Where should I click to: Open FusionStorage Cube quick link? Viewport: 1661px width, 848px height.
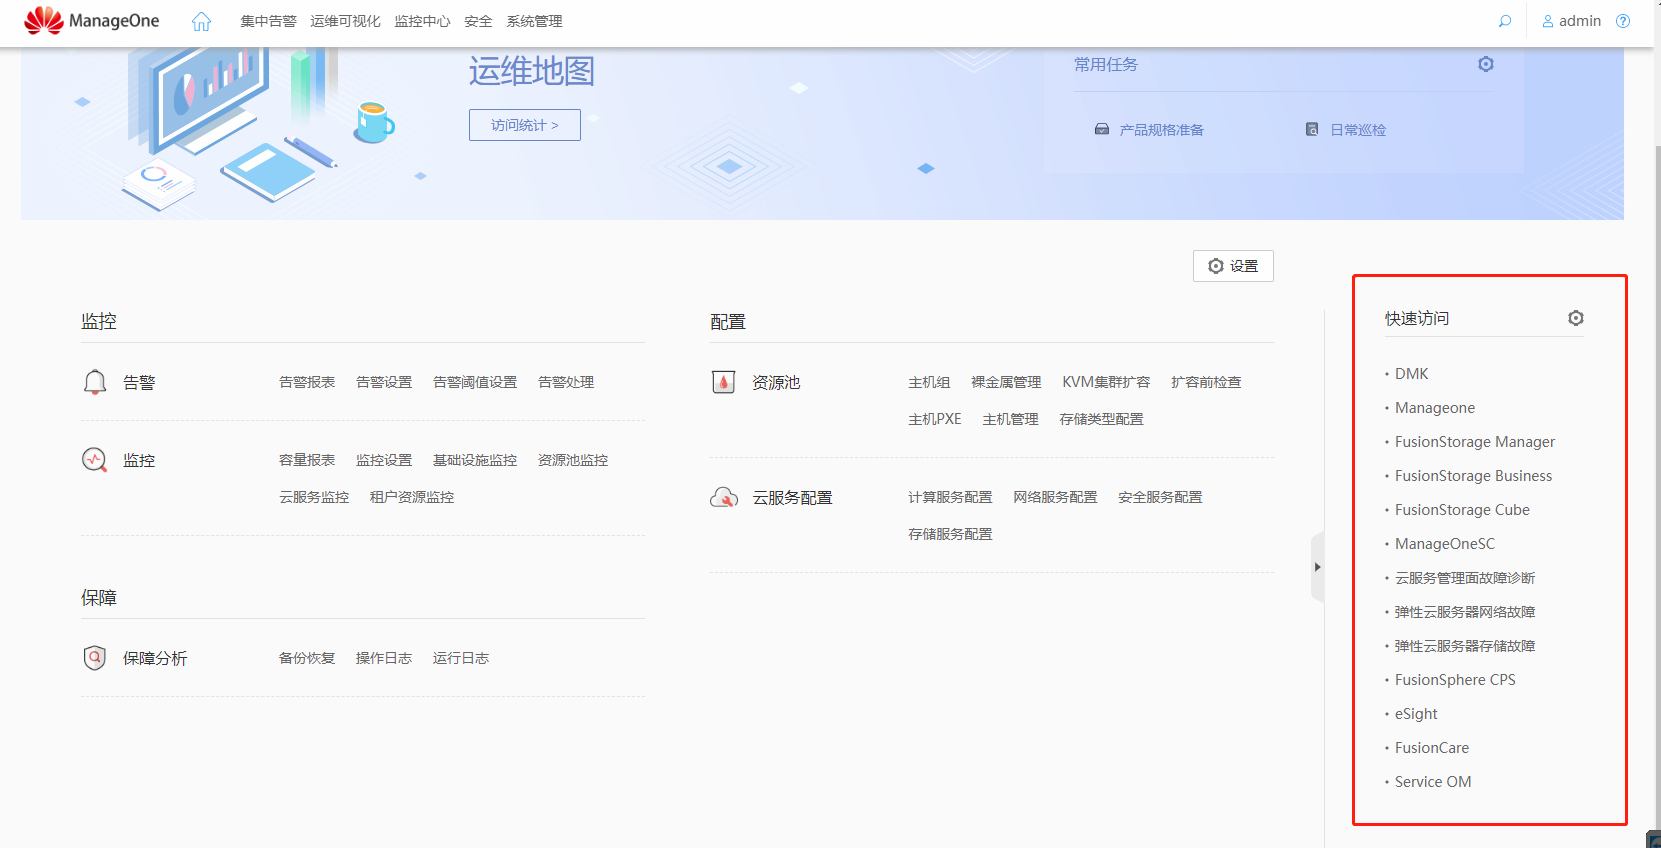(x=1462, y=510)
